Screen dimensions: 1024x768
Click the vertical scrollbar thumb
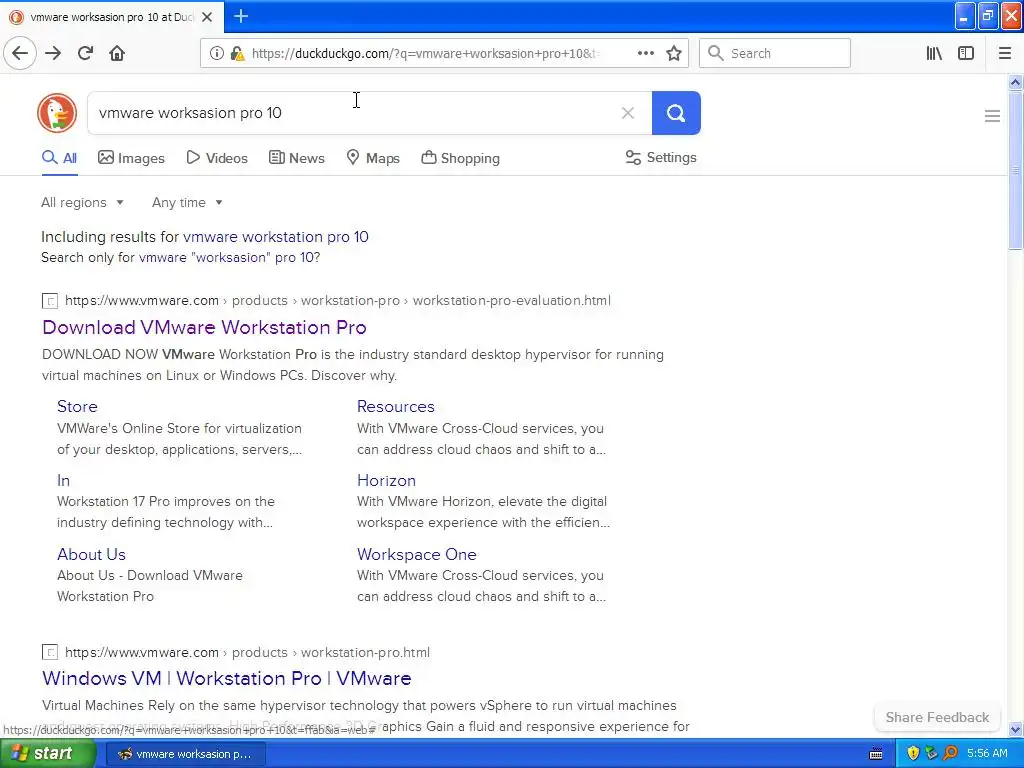pos(1015,170)
